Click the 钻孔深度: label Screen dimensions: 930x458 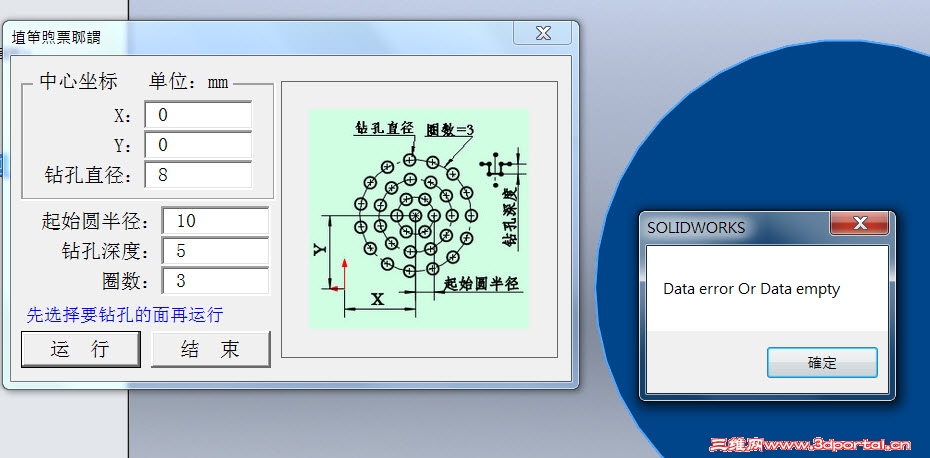(x=106, y=252)
